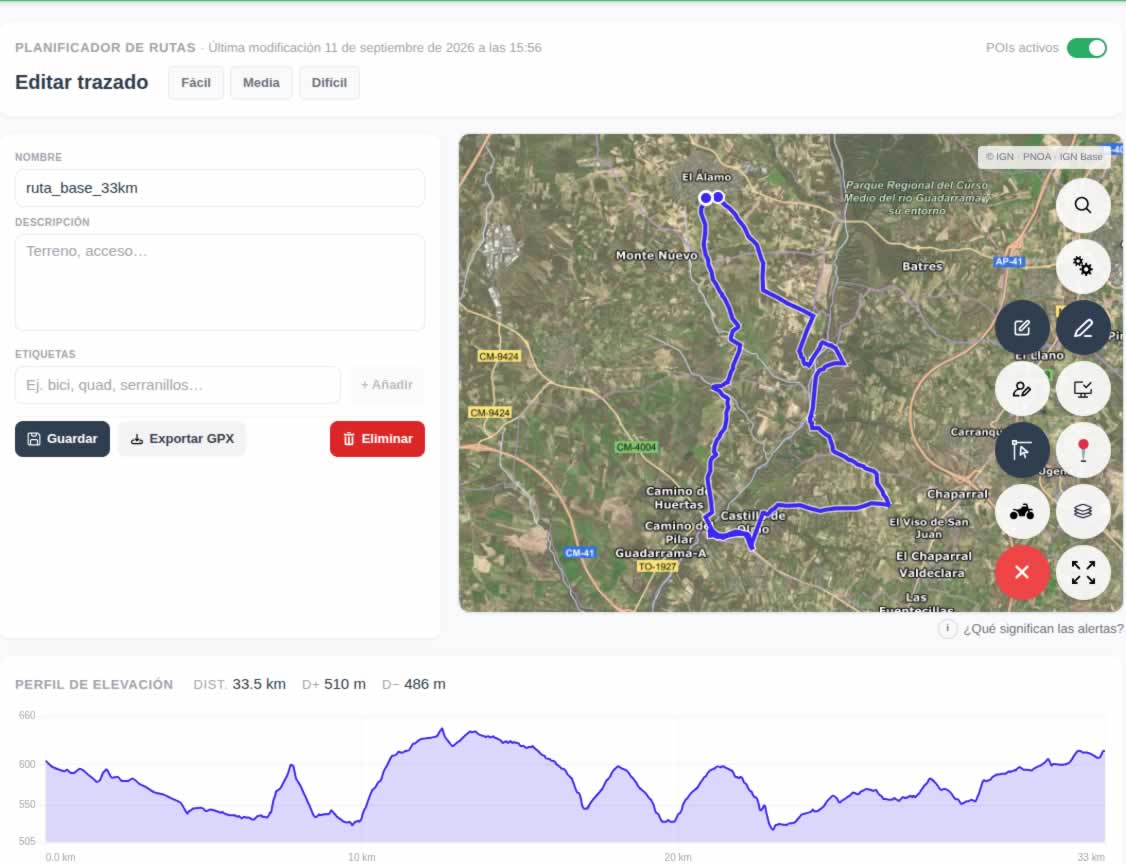This screenshot has width=1126, height=864.
Task: Click the D+ 510 m value
Action: click(345, 684)
